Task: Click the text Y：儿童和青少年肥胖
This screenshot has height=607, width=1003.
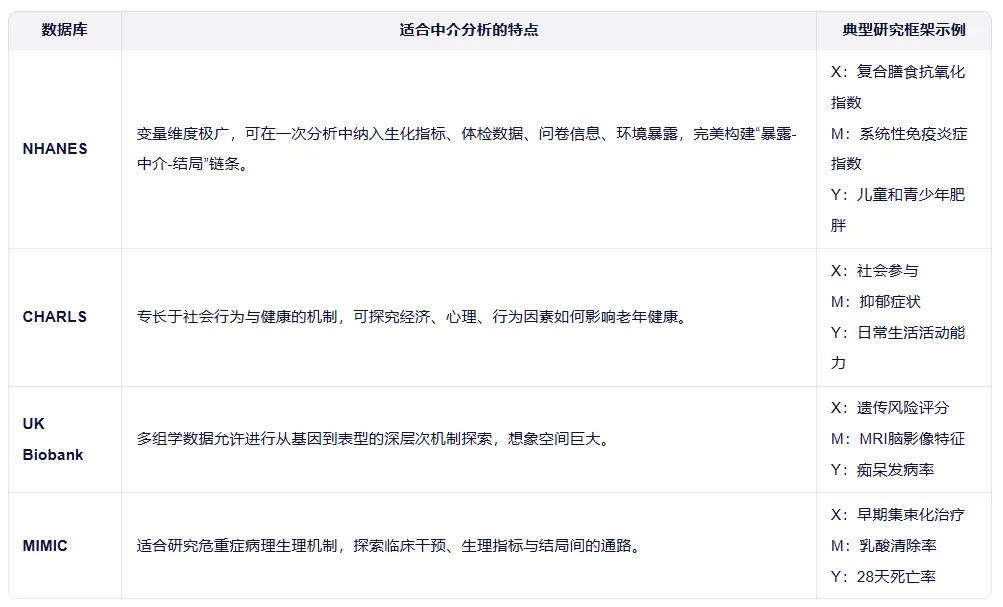Action: [898, 210]
